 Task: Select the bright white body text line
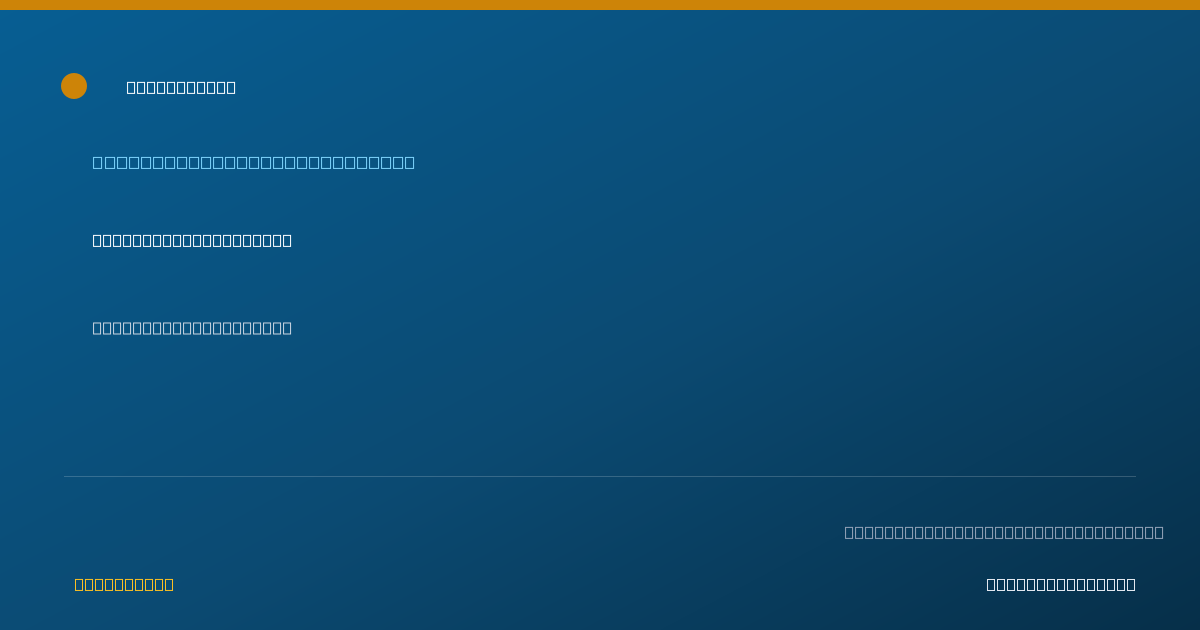tap(192, 240)
